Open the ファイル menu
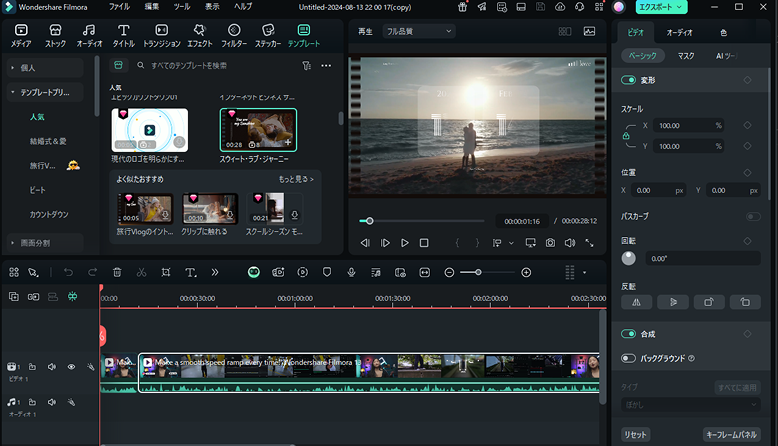Screen dimensions: 778x446 click(119, 7)
